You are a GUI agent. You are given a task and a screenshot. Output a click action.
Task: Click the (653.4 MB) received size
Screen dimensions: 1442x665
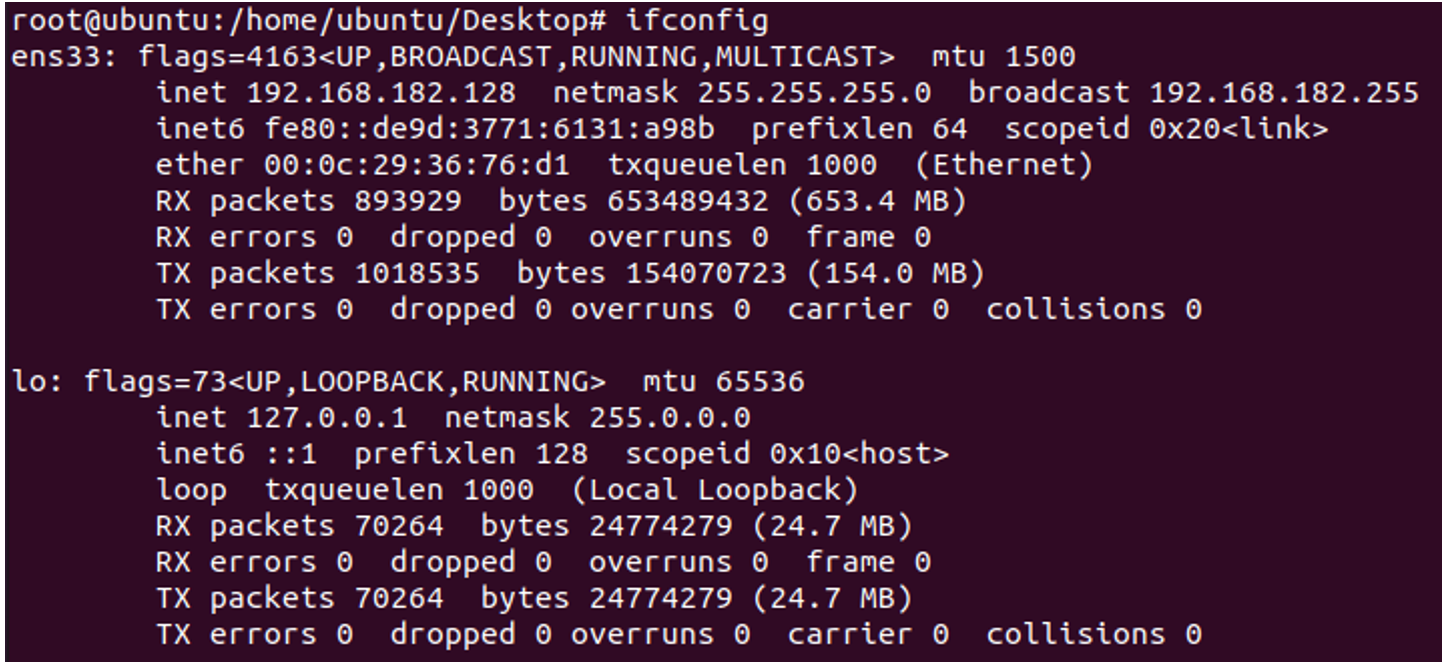pos(877,201)
